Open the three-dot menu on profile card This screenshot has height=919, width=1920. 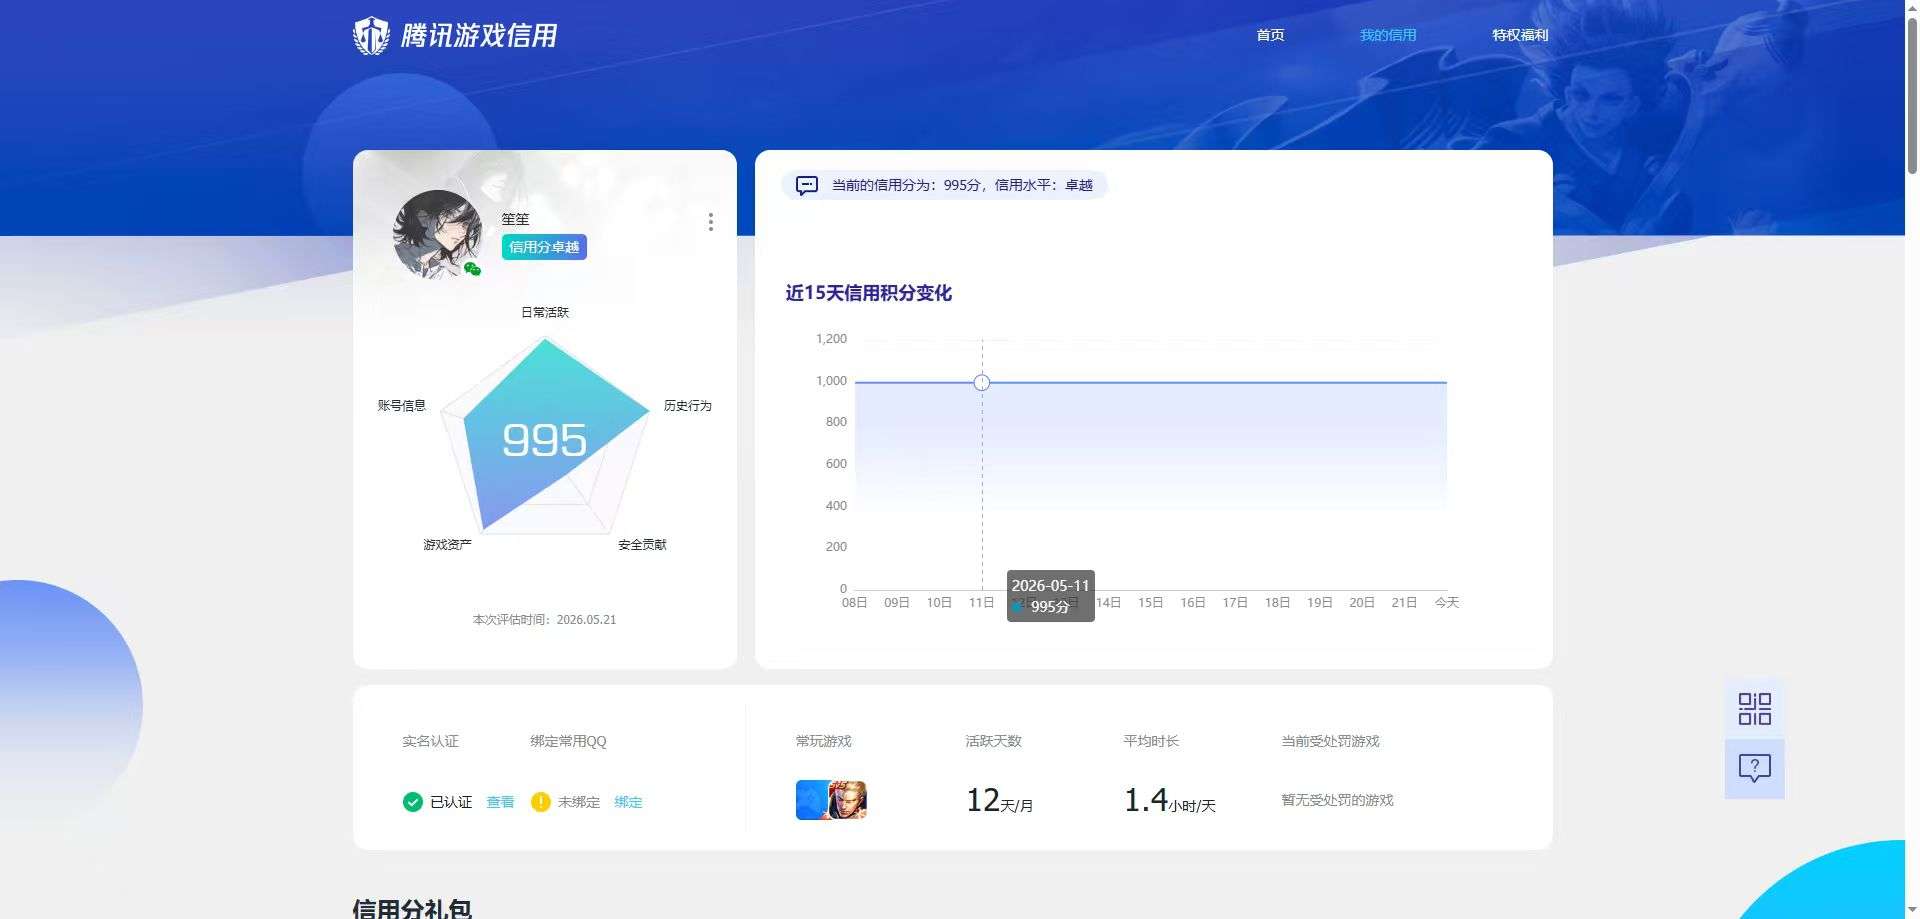711,222
